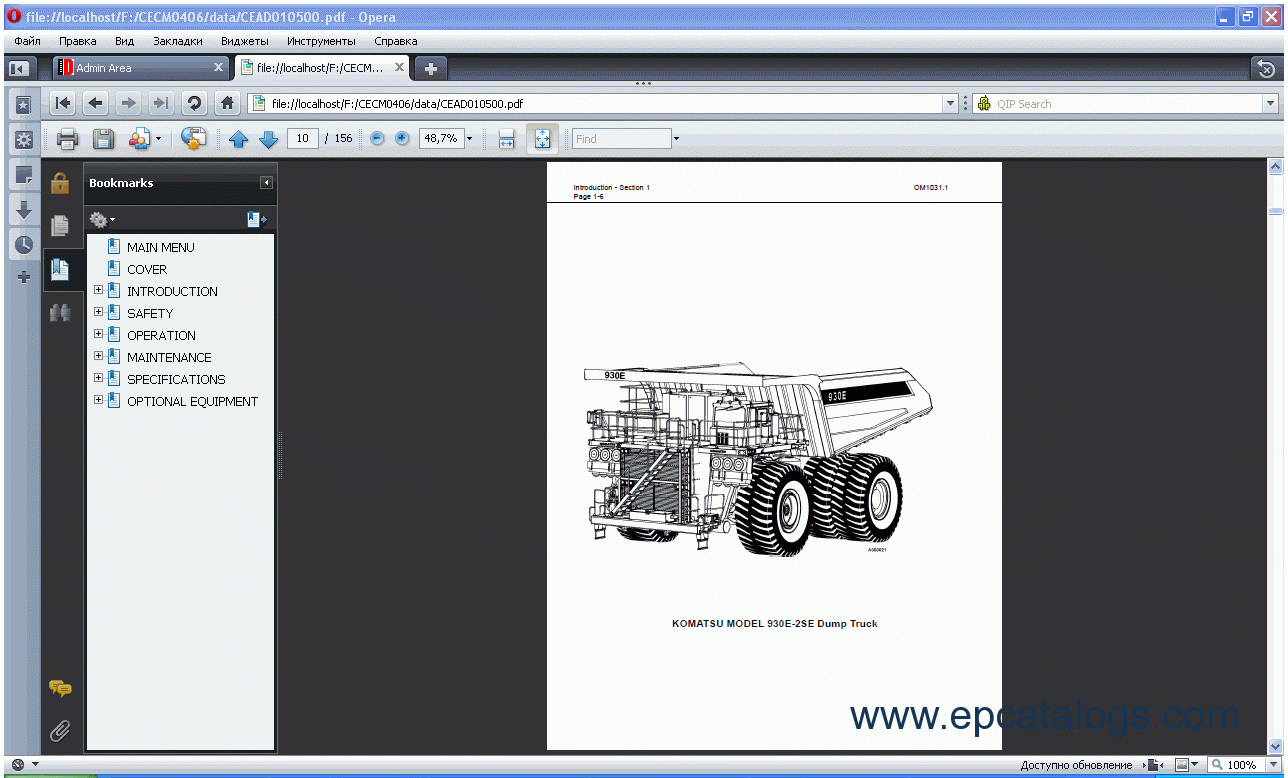Open the address bar history dropdown
Screen dimensions: 1288x778
(x=950, y=103)
